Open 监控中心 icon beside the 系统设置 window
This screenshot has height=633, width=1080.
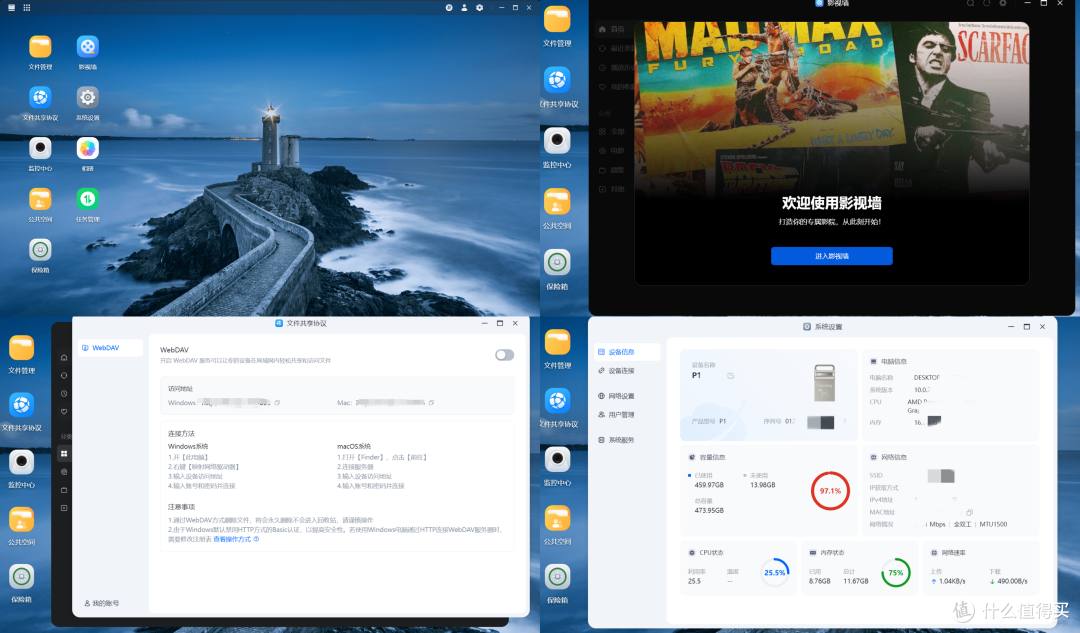[x=557, y=459]
